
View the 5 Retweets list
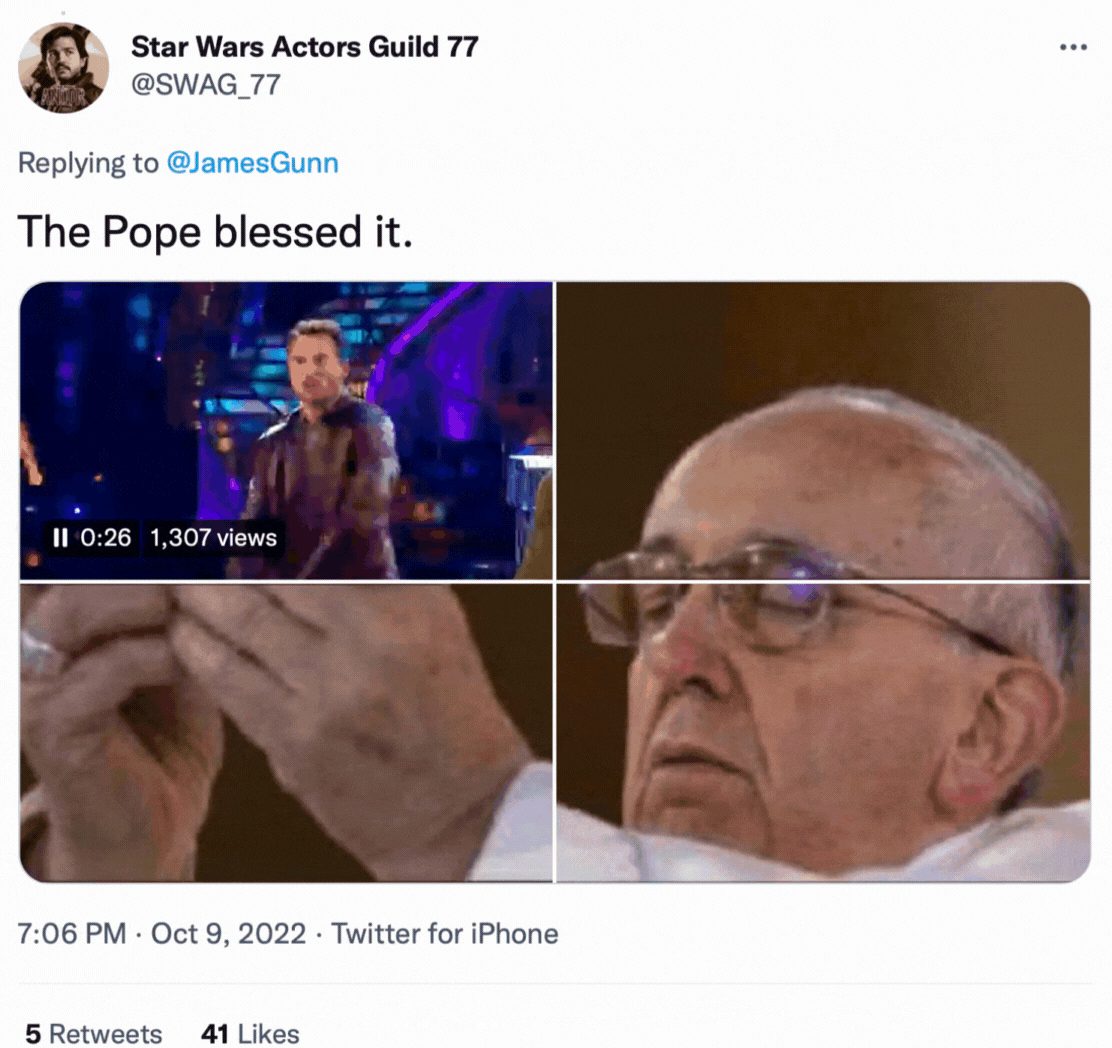point(94,1033)
